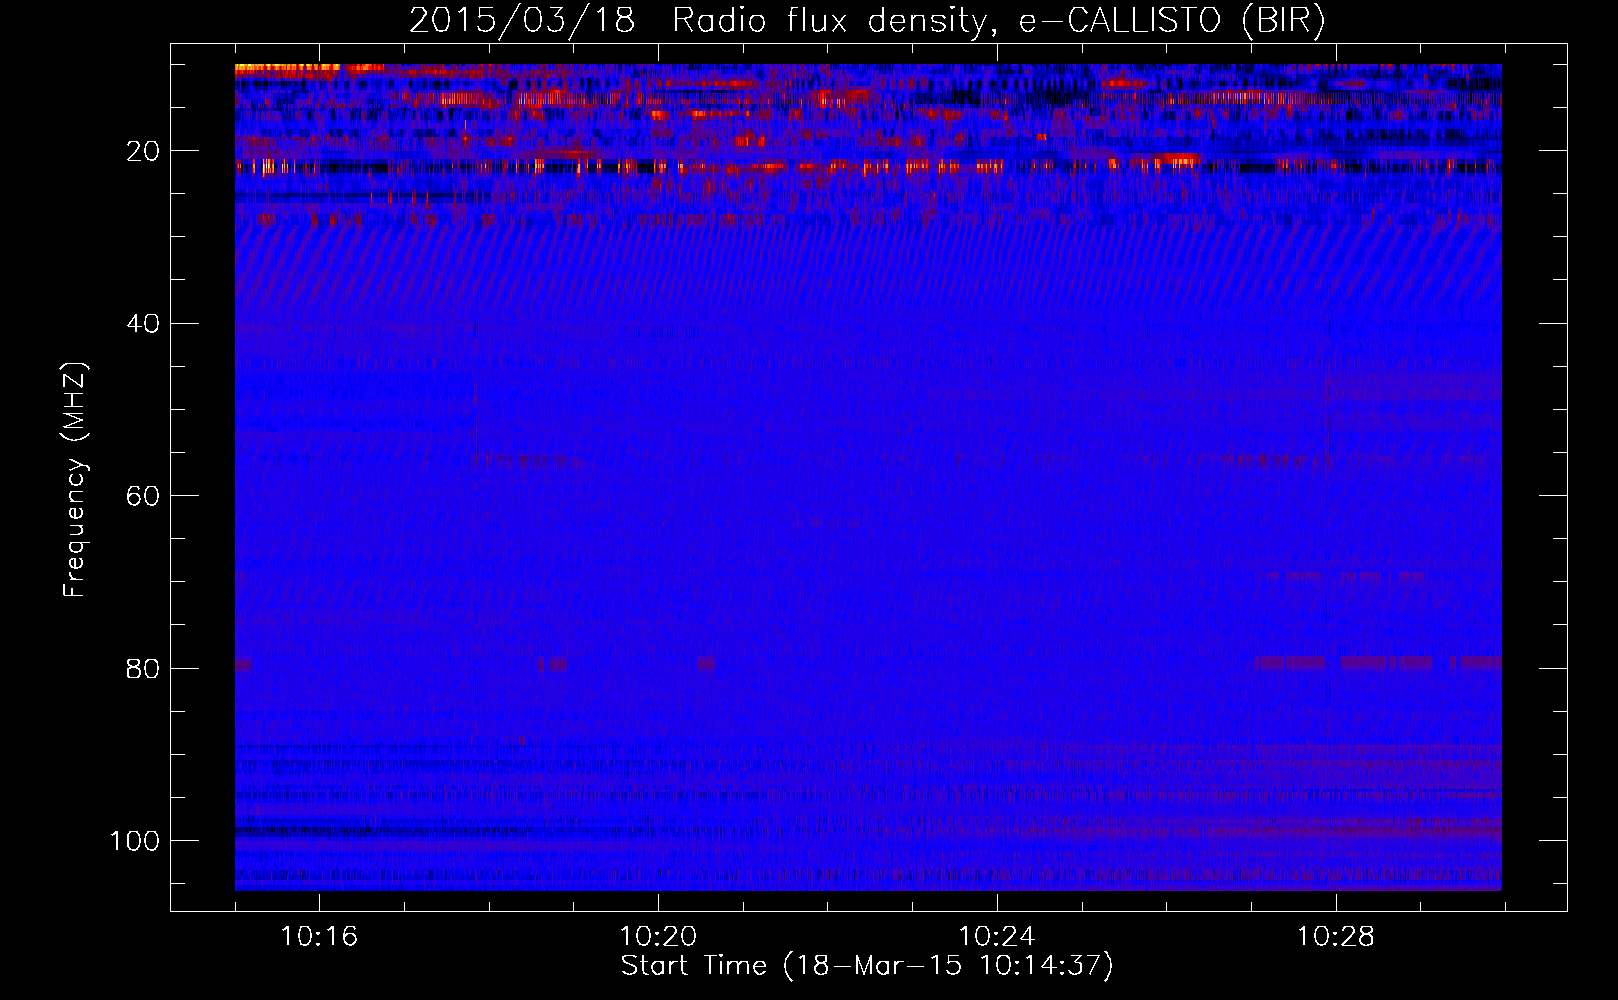Click the 20 MHz frequency tick label
1618x1000 pixels.
tap(143, 152)
